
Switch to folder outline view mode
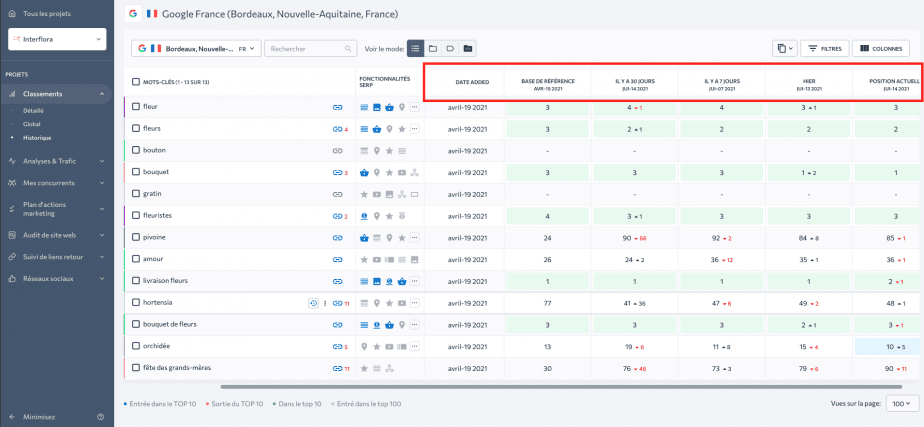click(433, 49)
